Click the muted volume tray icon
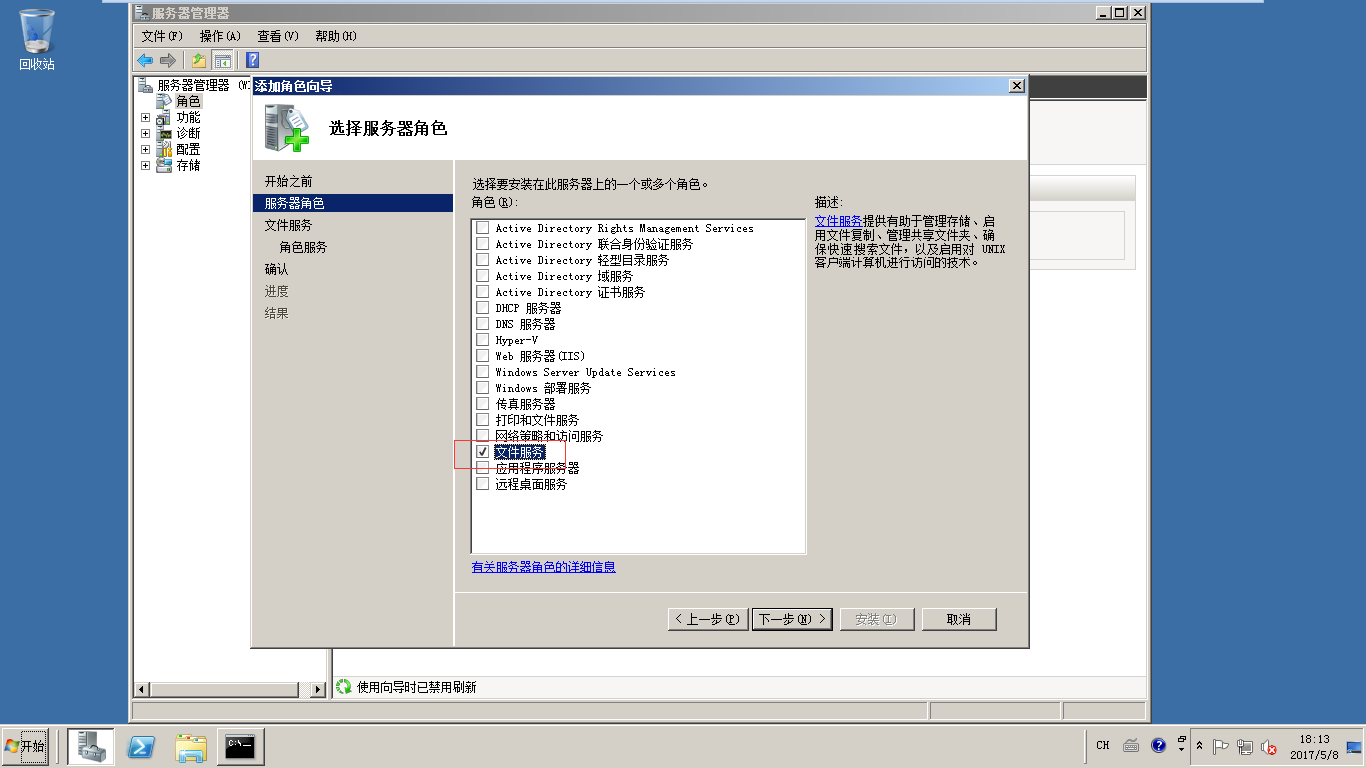The width and height of the screenshot is (1366, 768). click(x=1269, y=746)
